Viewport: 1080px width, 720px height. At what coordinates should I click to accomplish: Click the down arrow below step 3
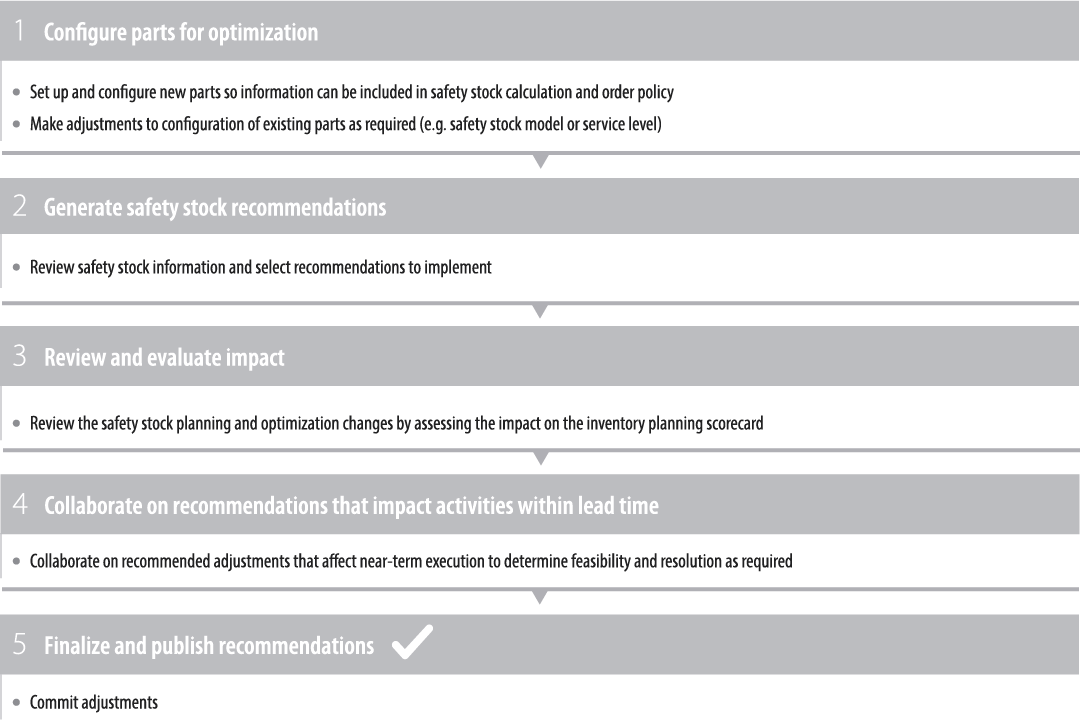540,459
